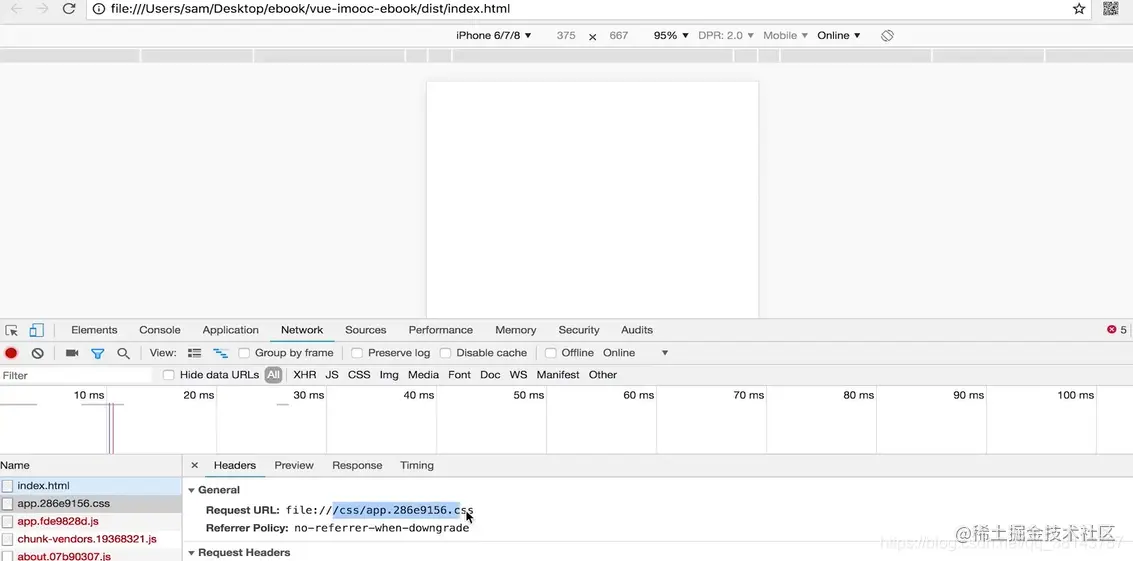The width and height of the screenshot is (1133, 561).
Task: Open the QR code extension icon
Action: (1111, 9)
